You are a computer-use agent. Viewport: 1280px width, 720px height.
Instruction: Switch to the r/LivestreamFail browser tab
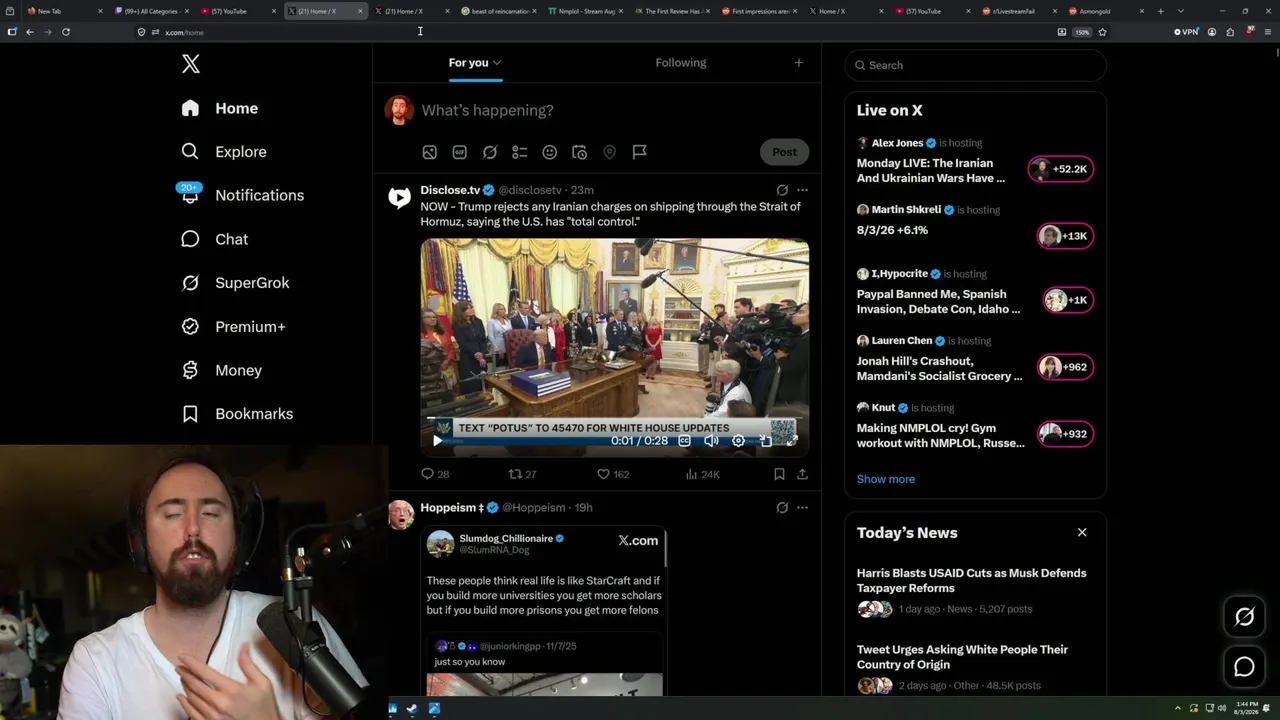point(1014,11)
